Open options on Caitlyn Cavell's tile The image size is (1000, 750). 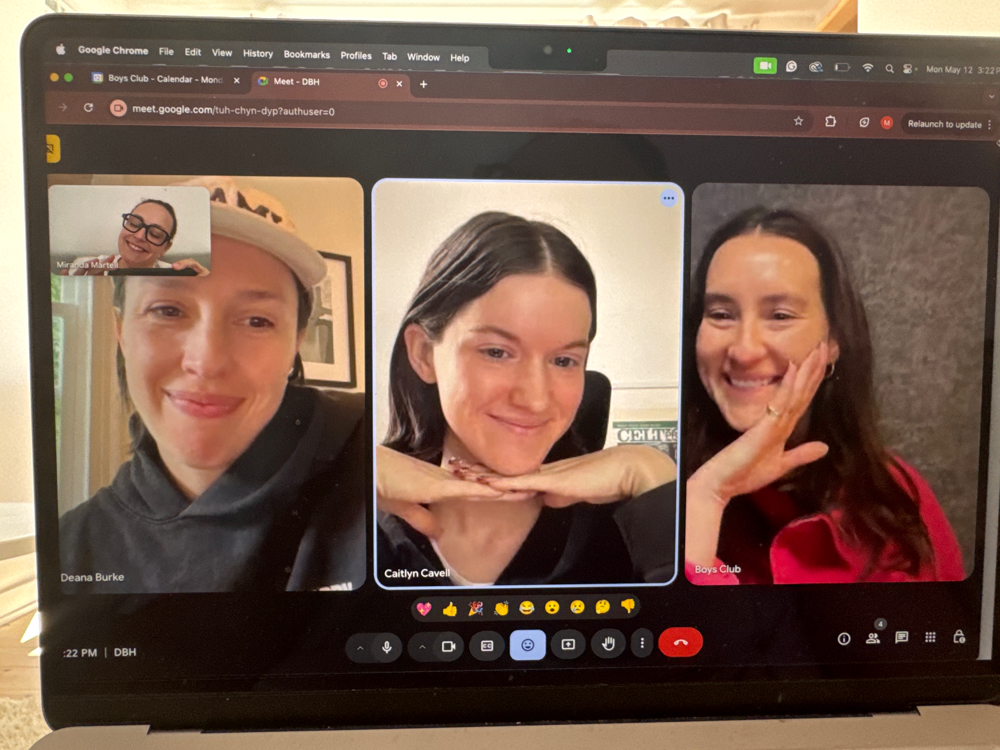coord(668,198)
